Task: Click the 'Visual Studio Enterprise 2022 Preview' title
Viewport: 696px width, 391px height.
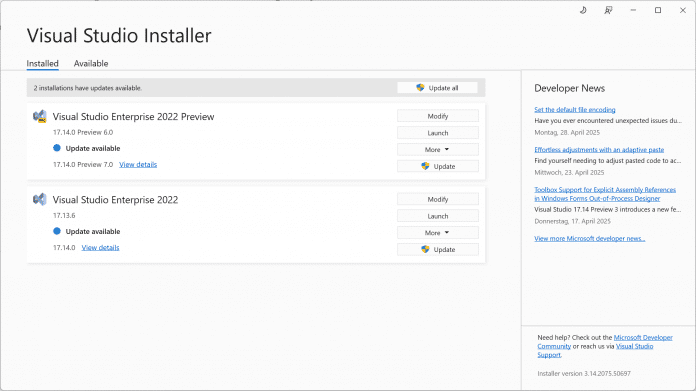Action: point(134,117)
